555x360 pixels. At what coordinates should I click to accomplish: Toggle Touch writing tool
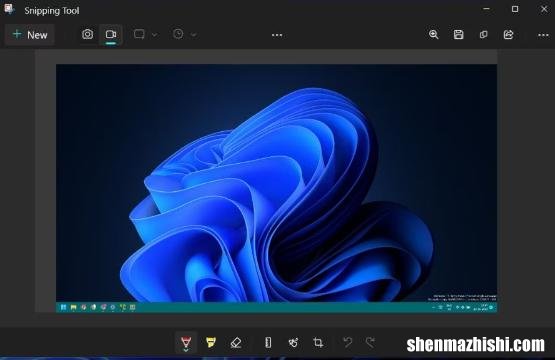(293, 342)
